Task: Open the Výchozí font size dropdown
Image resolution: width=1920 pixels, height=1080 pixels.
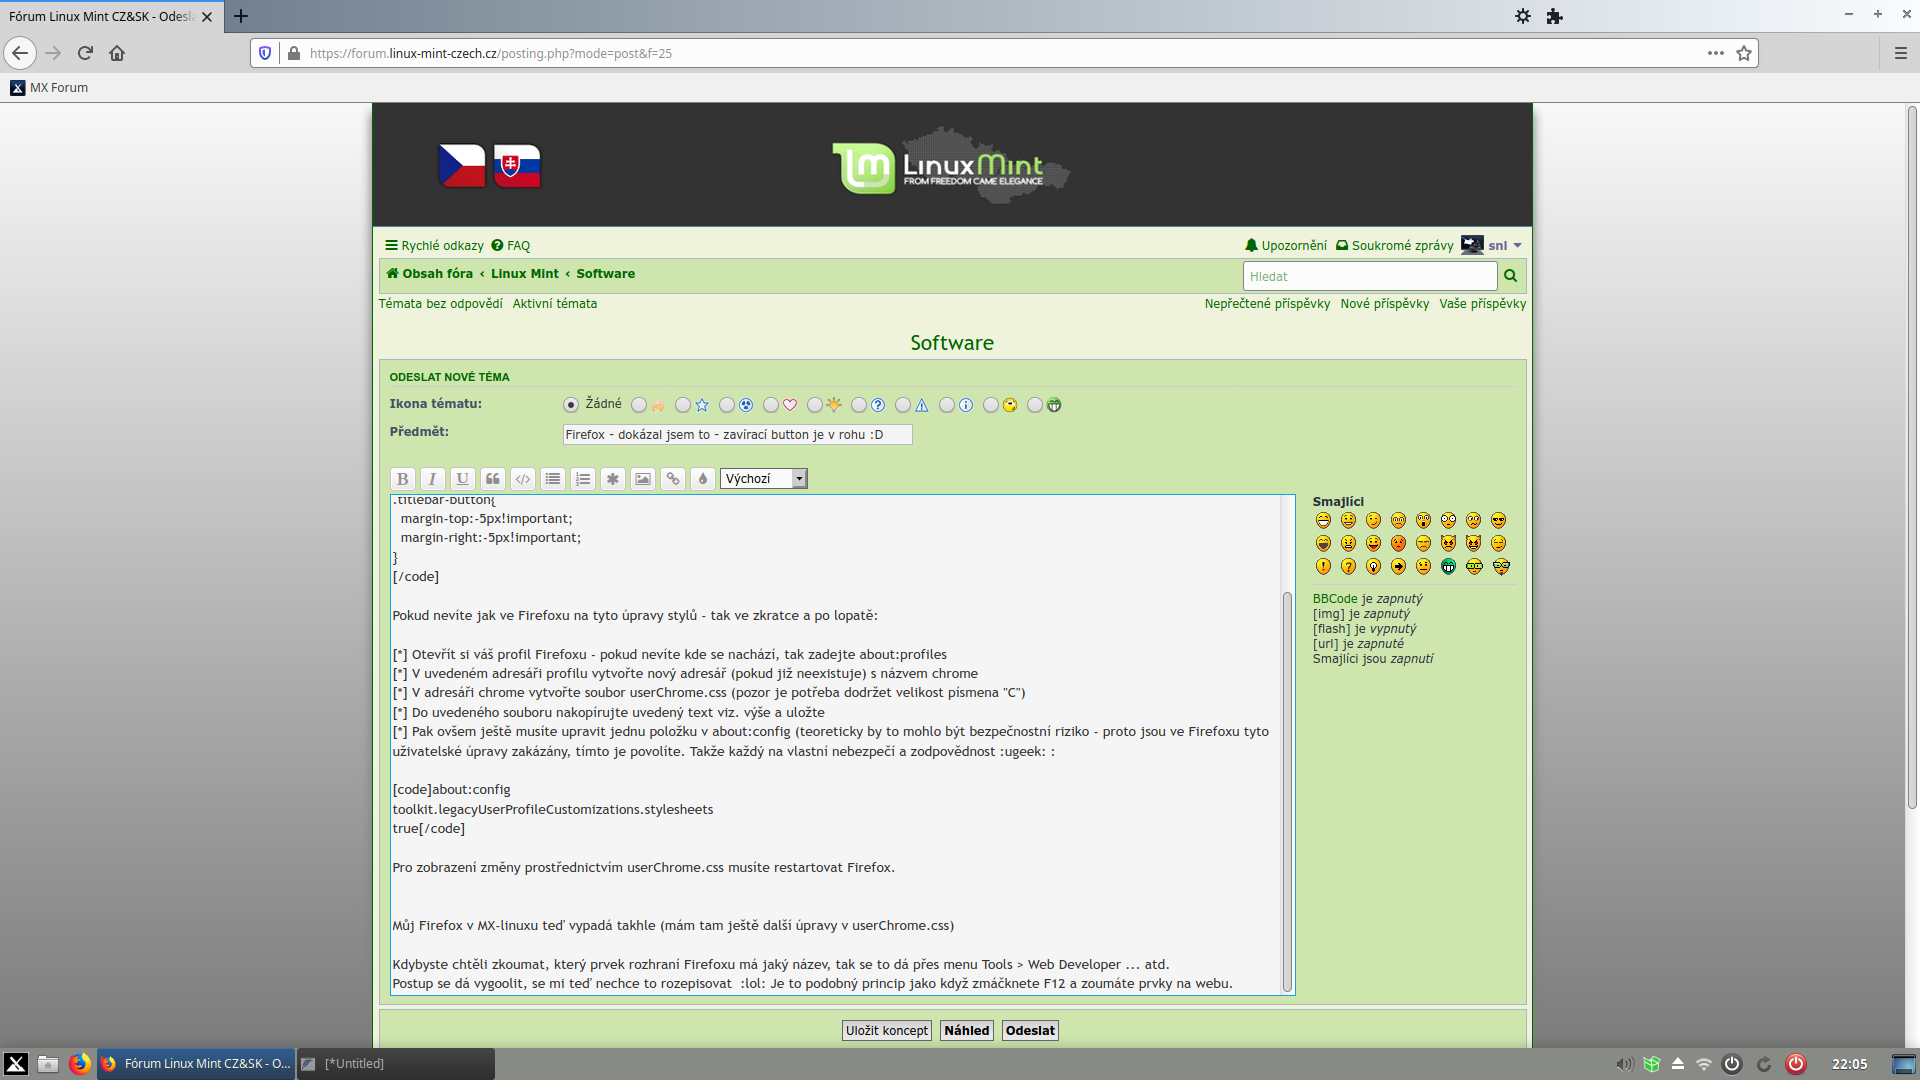Action: [x=763, y=479]
